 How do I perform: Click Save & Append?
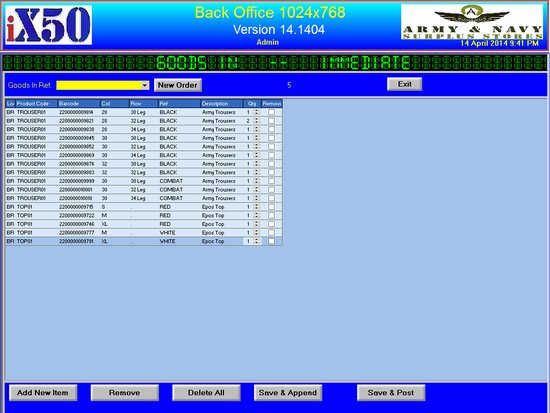coord(288,393)
